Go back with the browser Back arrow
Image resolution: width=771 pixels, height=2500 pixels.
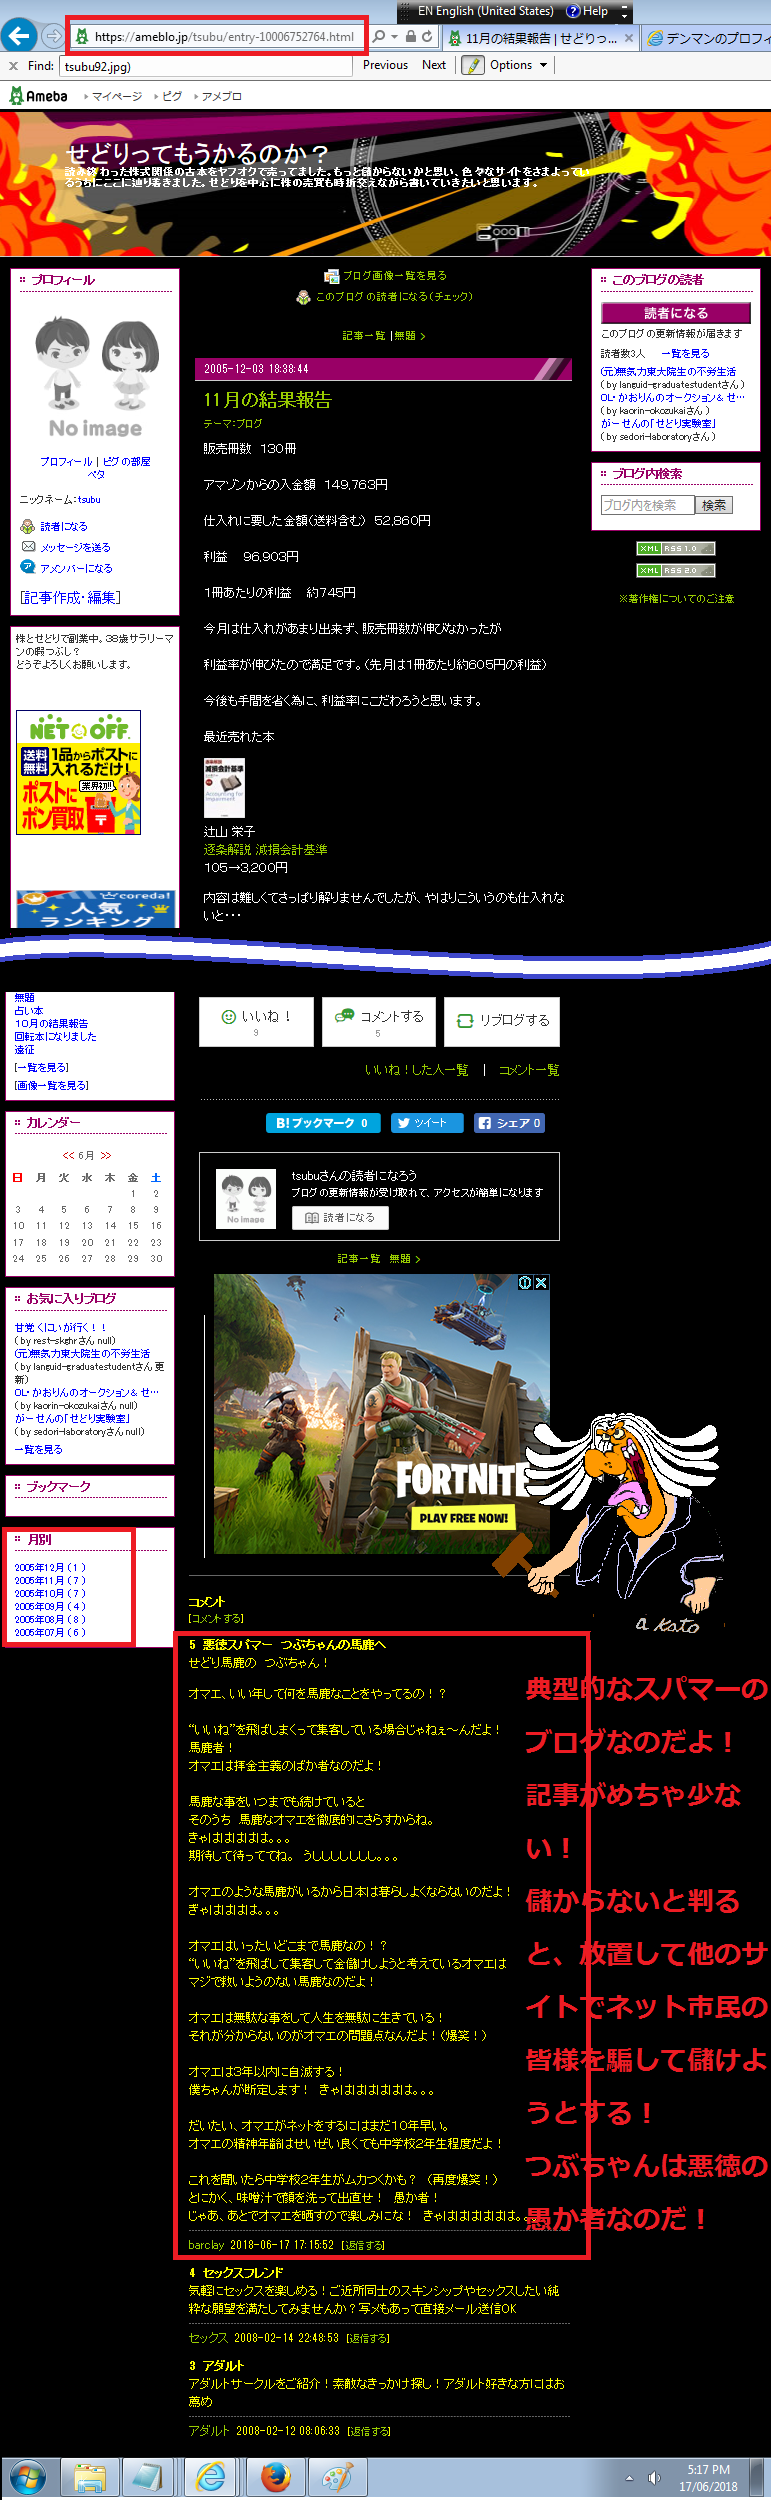click(18, 36)
